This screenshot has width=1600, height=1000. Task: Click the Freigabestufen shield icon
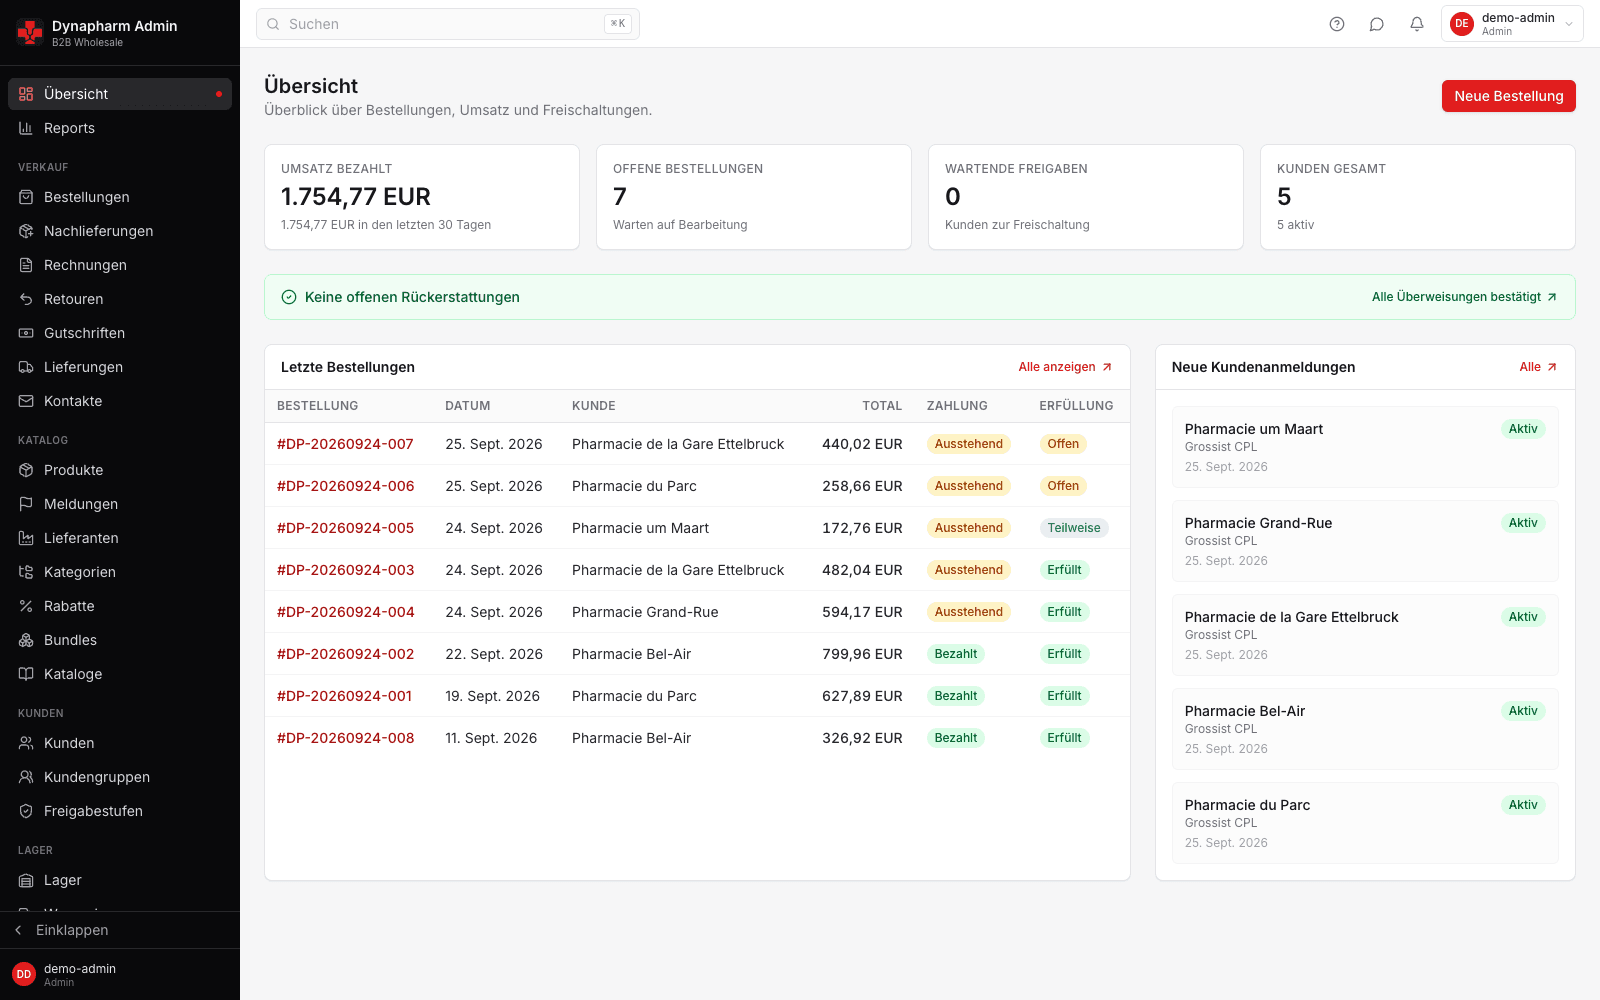coord(26,811)
